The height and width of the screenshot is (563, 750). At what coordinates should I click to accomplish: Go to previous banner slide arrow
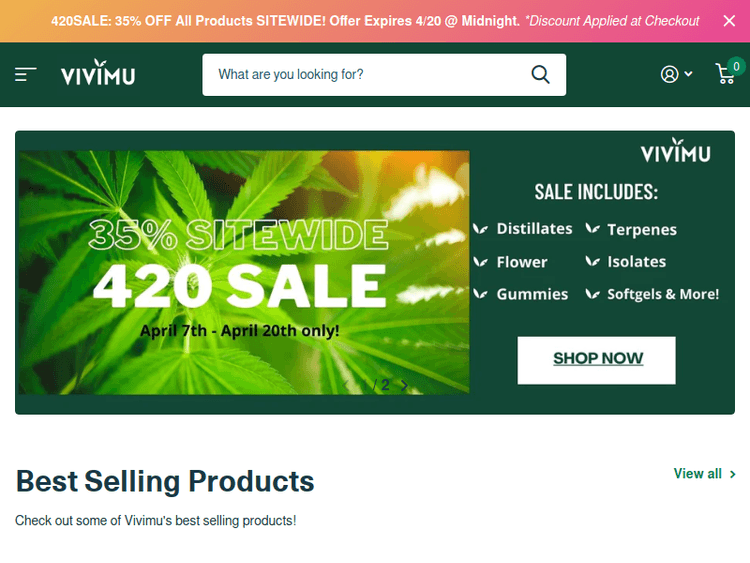(346, 385)
